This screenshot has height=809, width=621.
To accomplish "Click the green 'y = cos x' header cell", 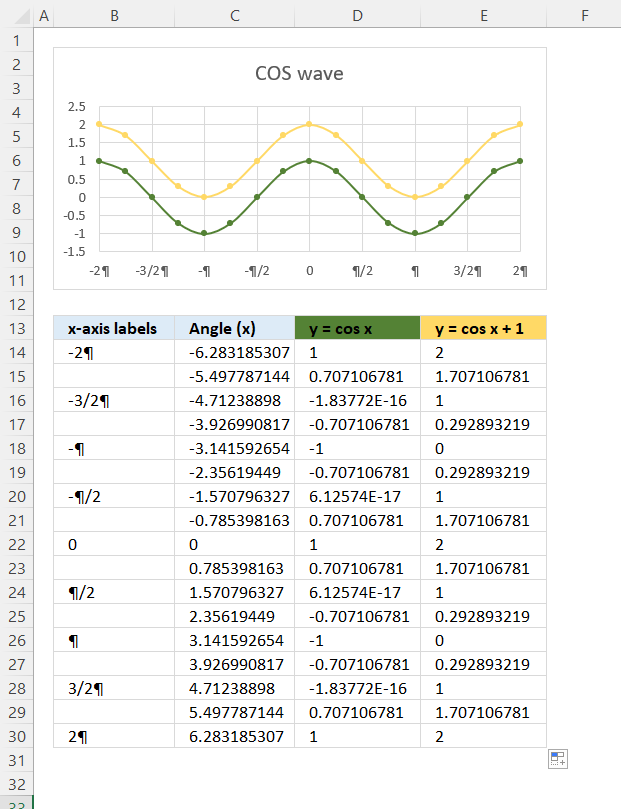I will (357, 328).
